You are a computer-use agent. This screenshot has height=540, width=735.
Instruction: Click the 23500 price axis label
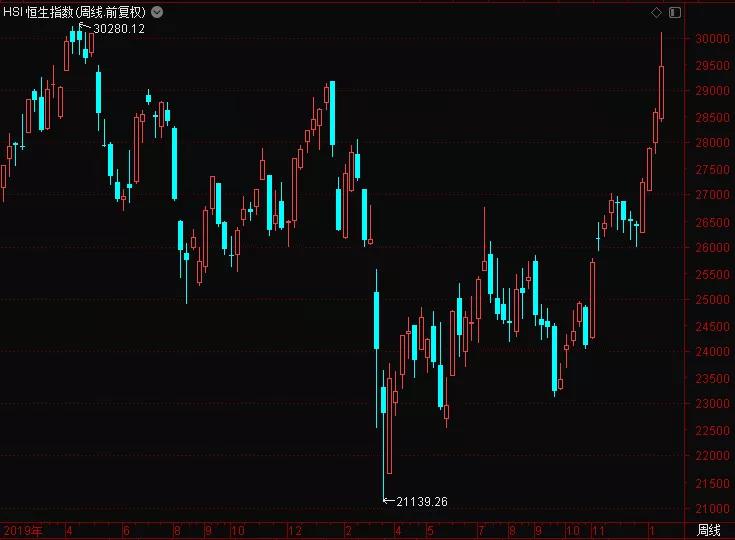712,379
